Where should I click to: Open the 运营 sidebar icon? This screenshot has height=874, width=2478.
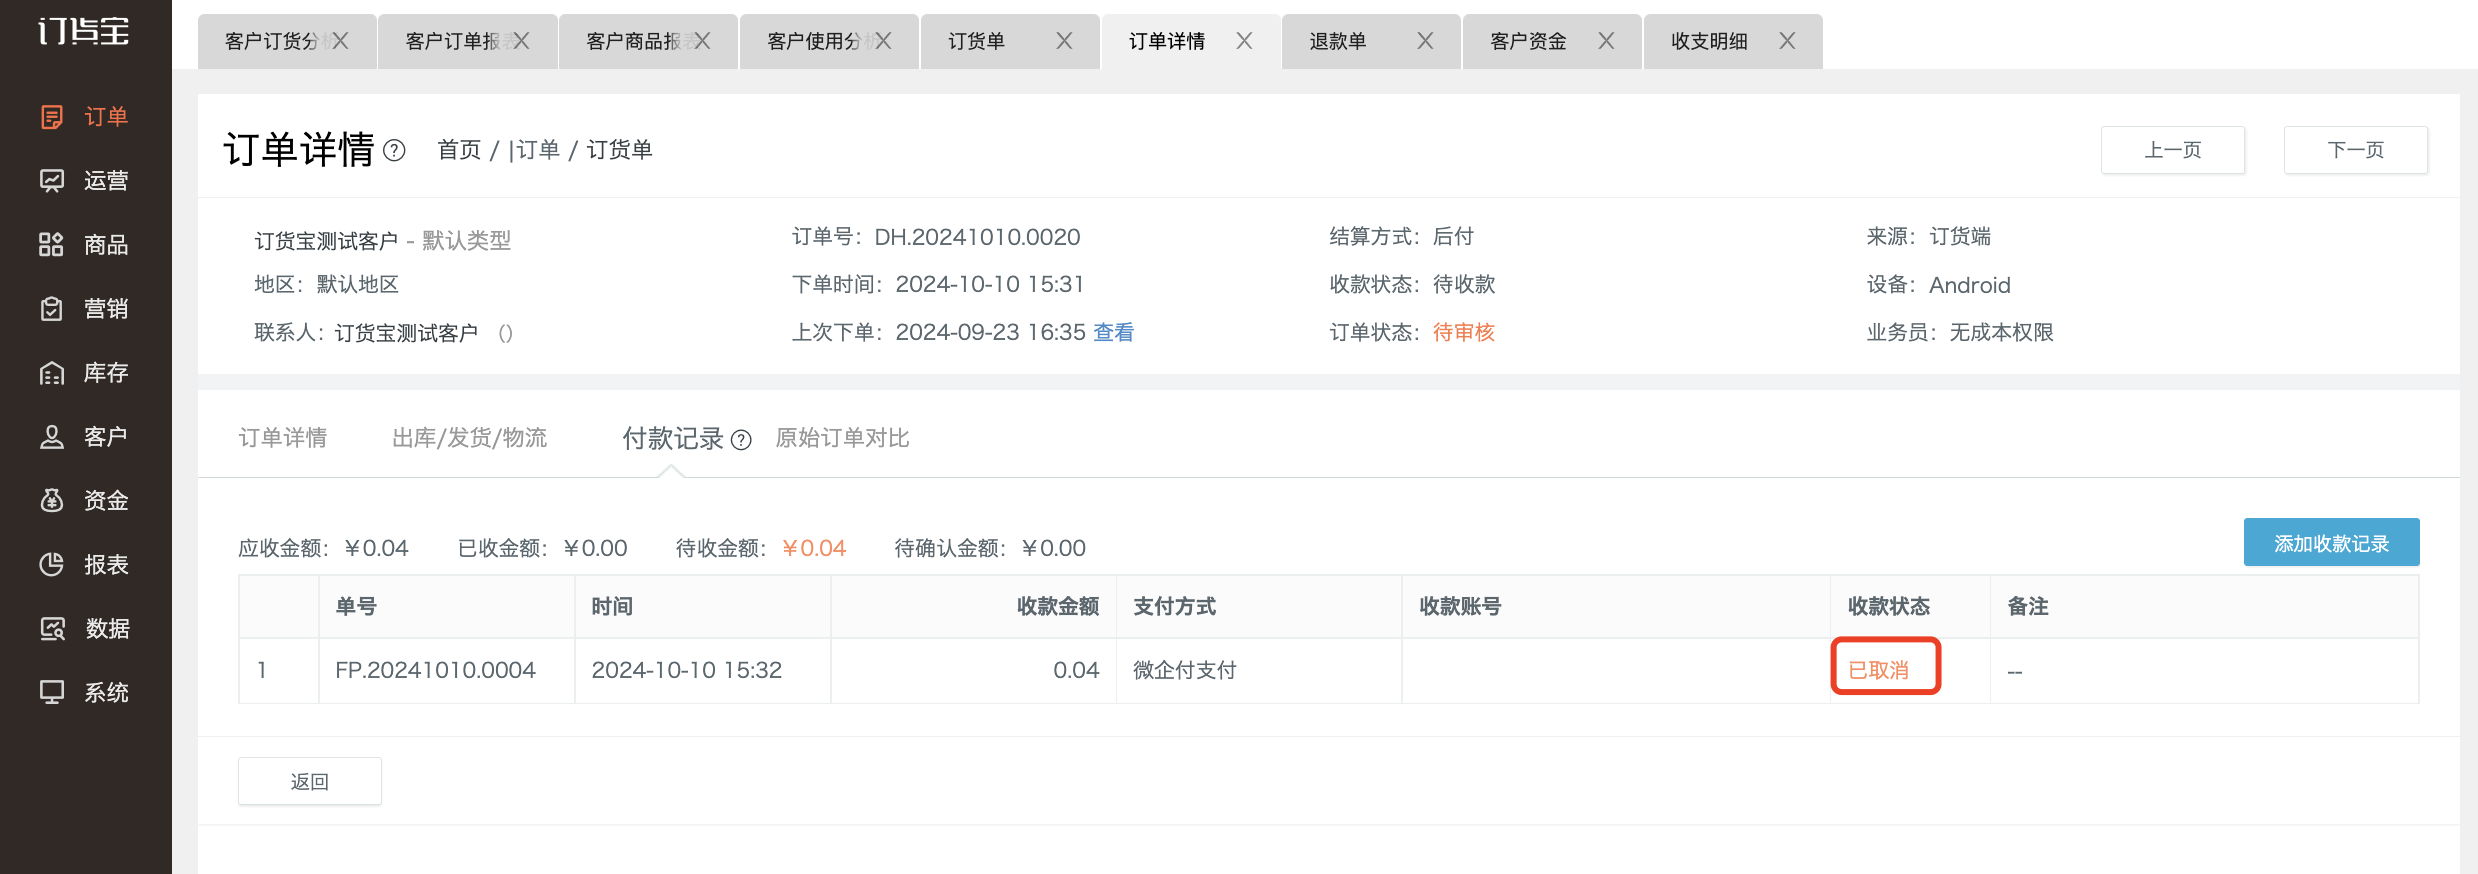52,181
